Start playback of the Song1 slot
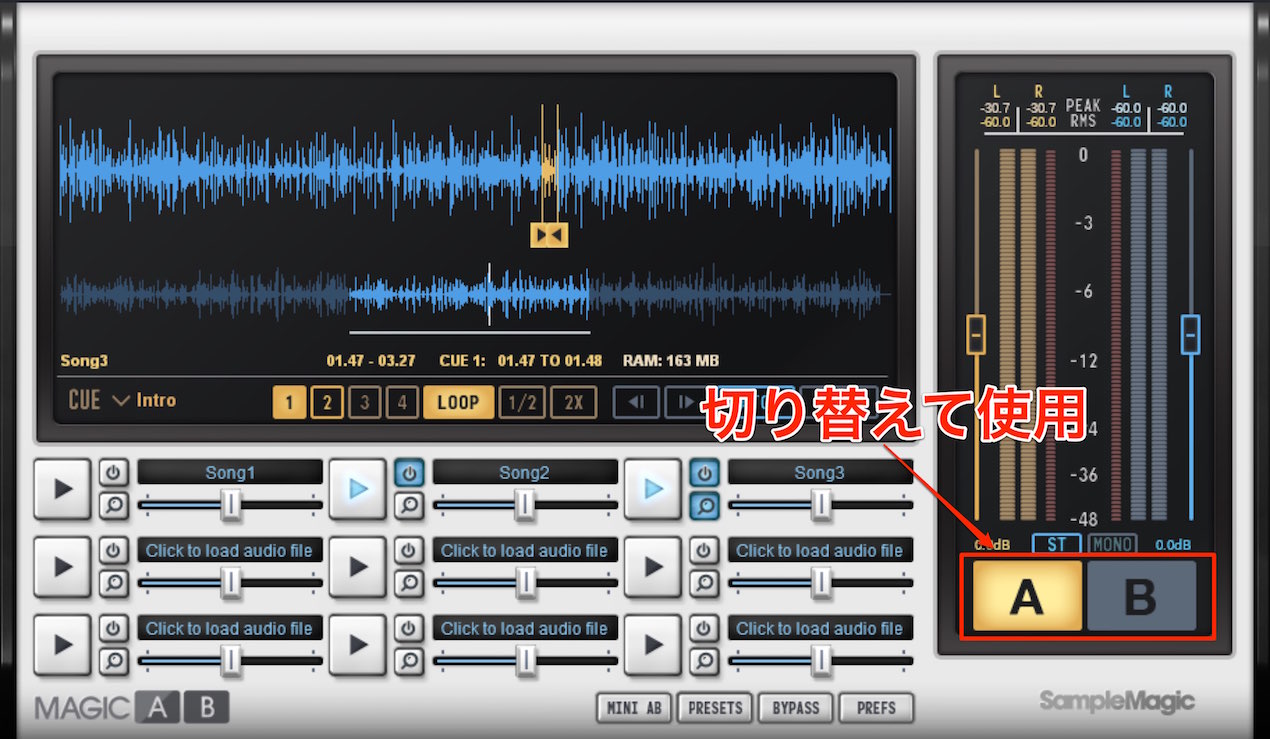Viewport: 1270px width, 739px height. 63,489
